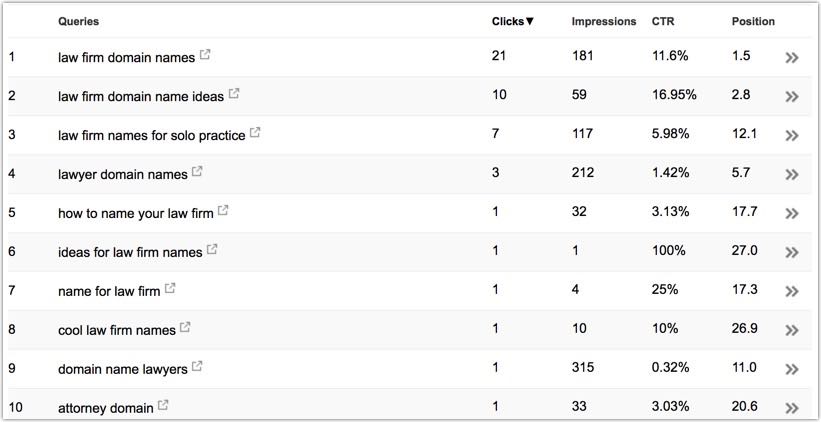Screen dimensions: 821x422
Task: Expand details arrow for 'law firm domain names' row
Action: point(792,58)
